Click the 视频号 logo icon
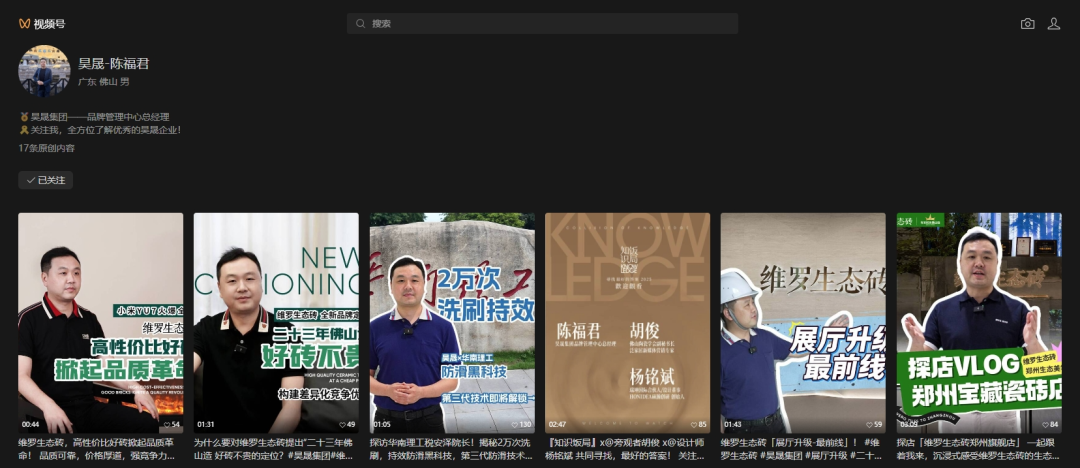The image size is (1080, 468). point(24,23)
